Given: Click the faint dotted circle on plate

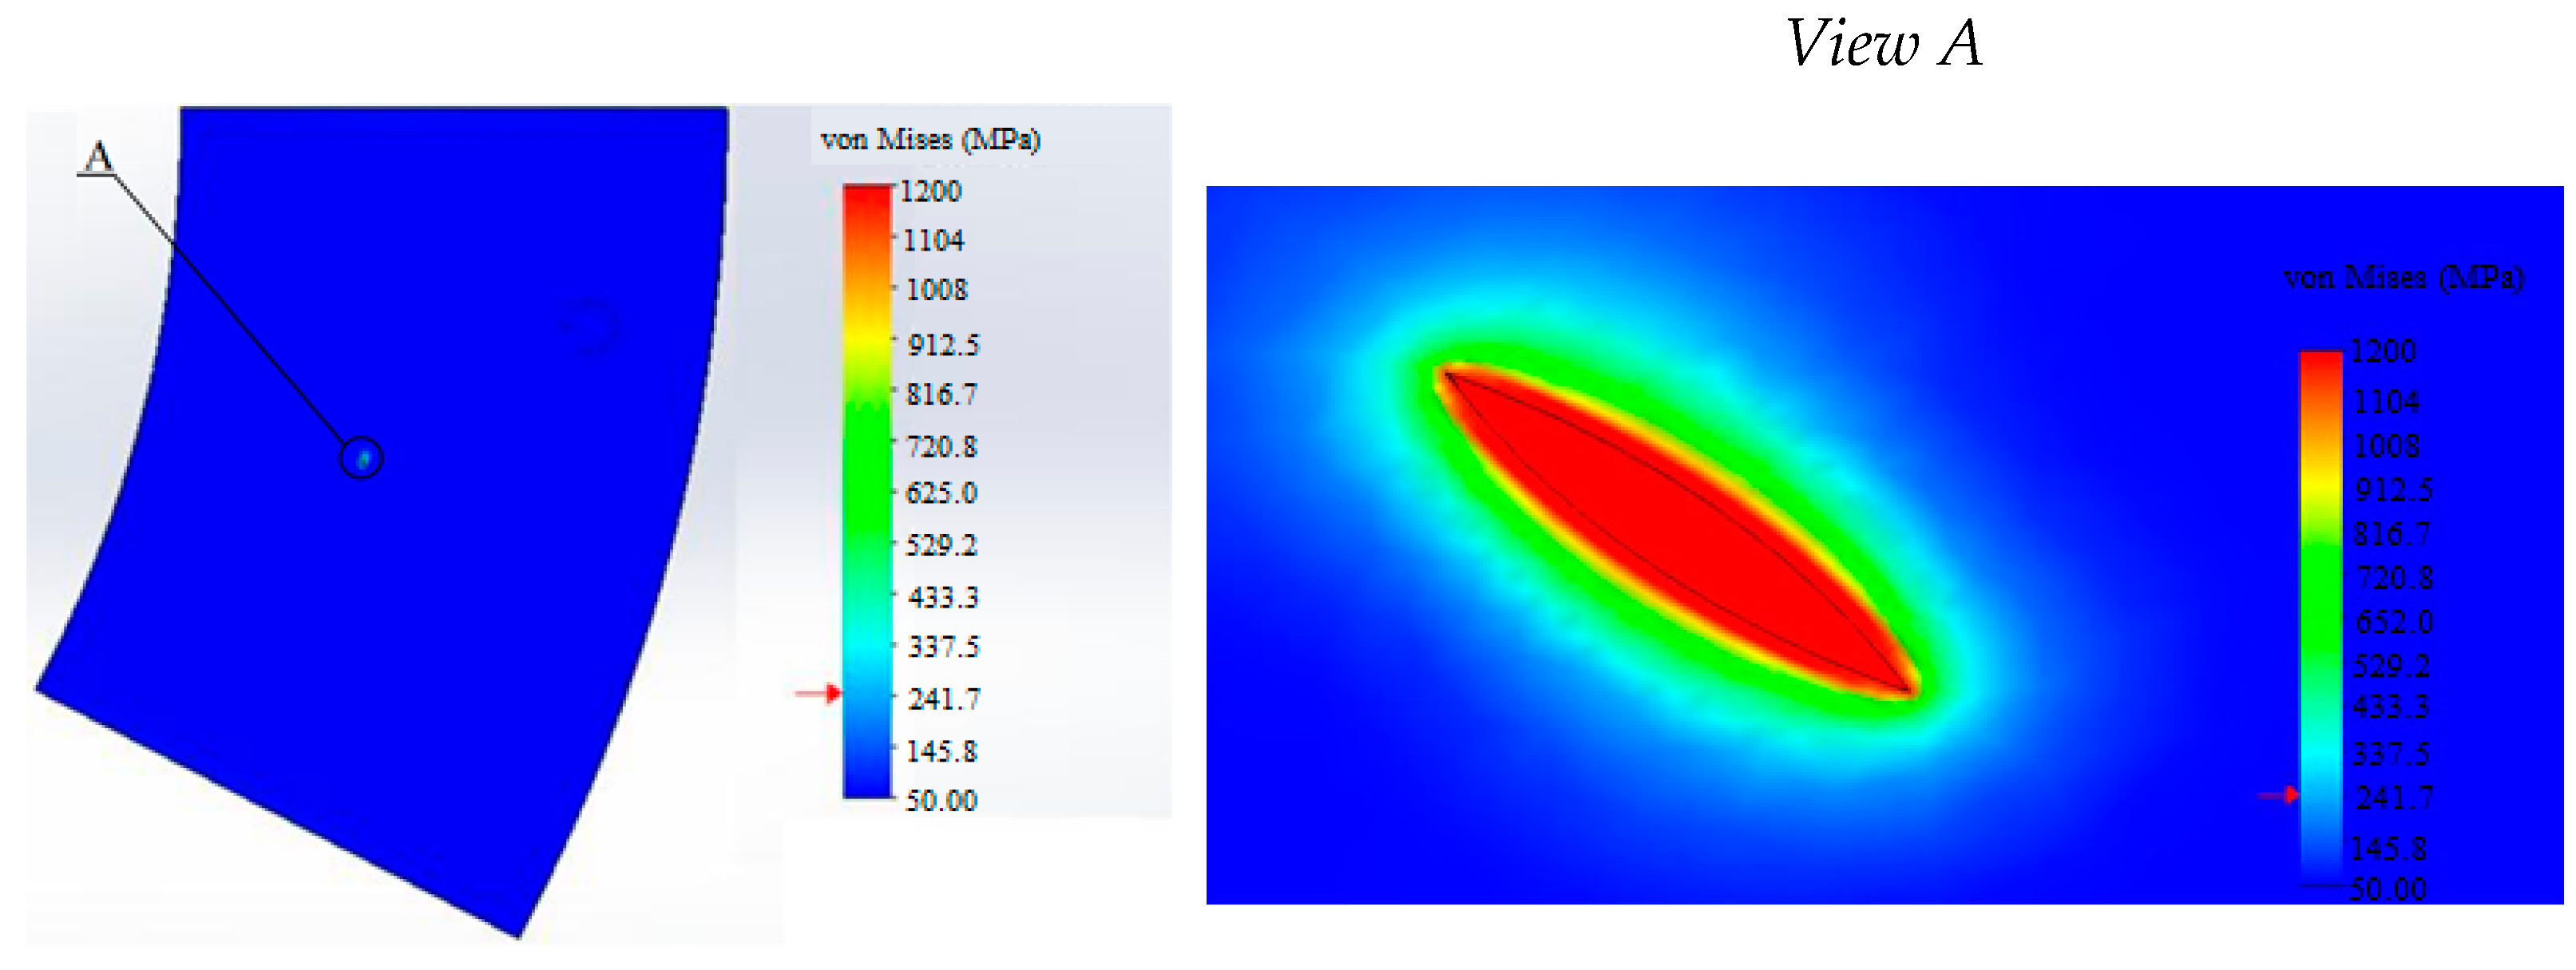Looking at the screenshot, I should point(589,326).
